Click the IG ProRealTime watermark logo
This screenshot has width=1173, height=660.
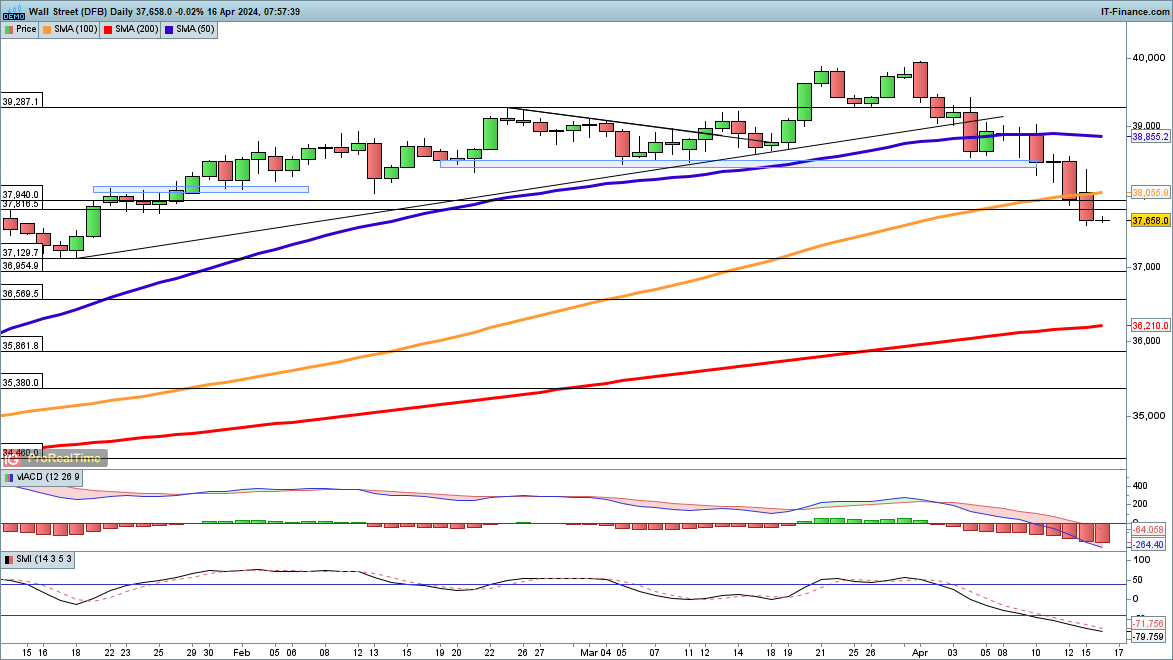[x=54, y=458]
